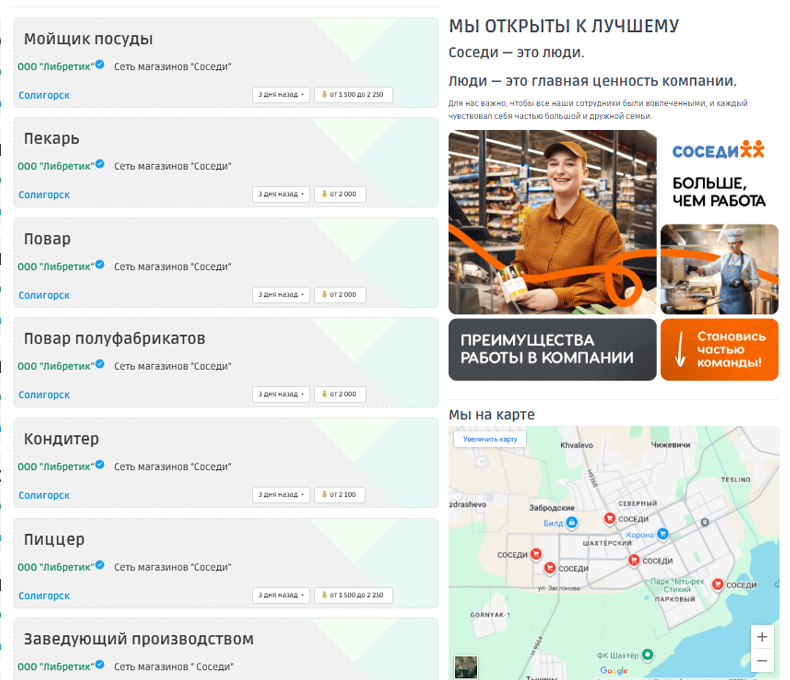Viewport: 790px width, 680px height.
Task: Click Увеличить карту button
Action: (490, 439)
